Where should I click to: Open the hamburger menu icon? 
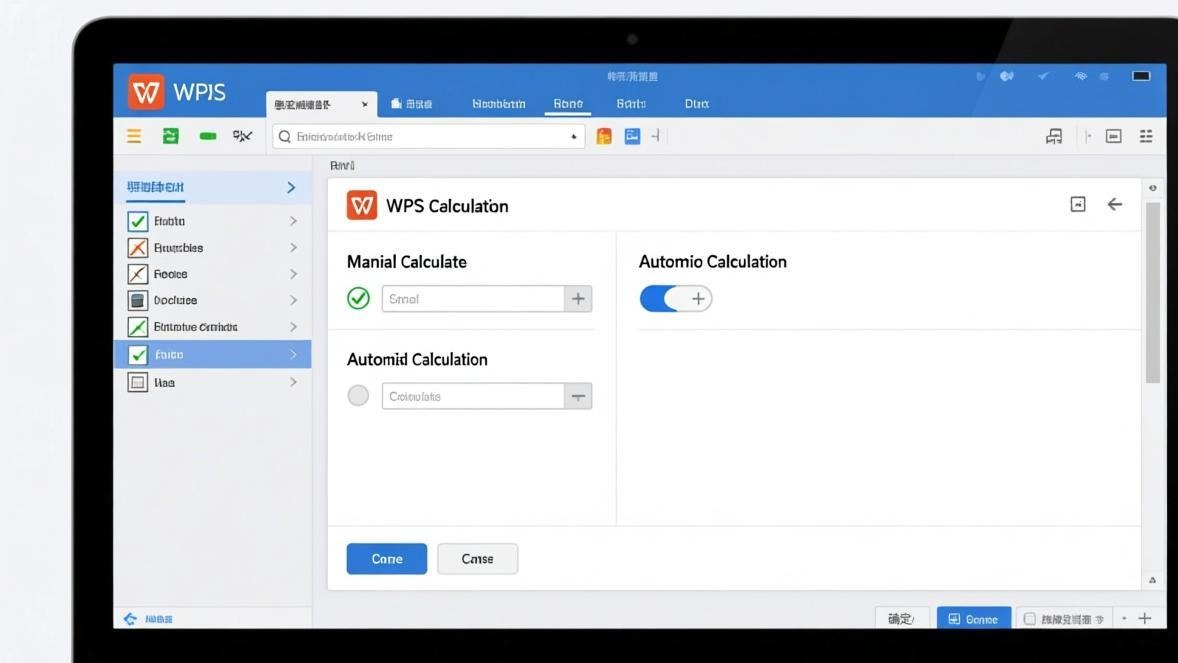pos(134,136)
